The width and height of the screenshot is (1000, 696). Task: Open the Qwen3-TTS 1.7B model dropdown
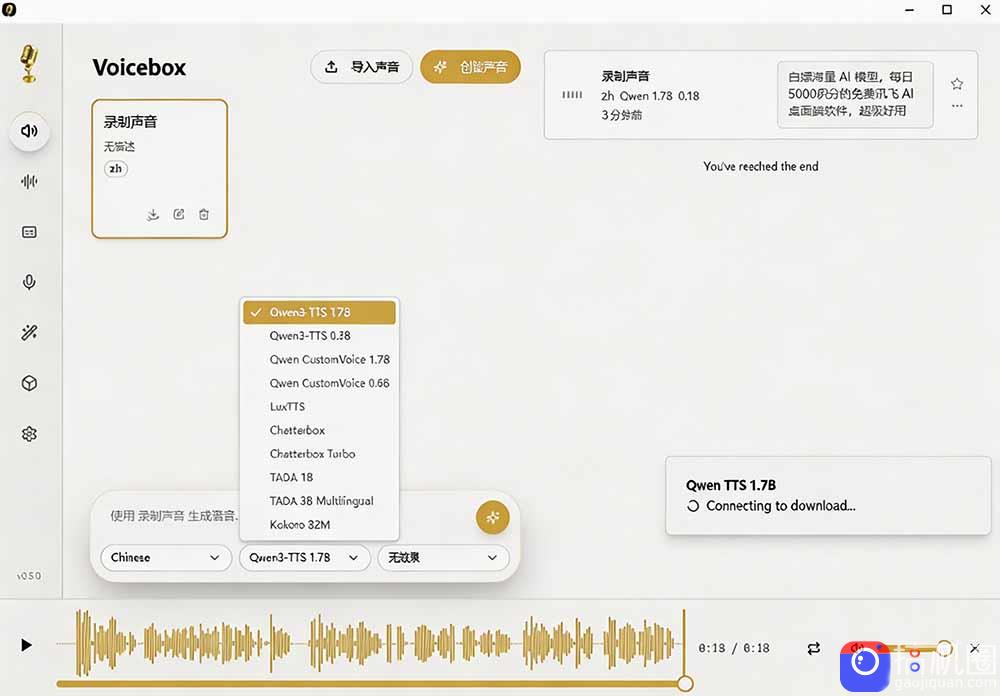(304, 558)
